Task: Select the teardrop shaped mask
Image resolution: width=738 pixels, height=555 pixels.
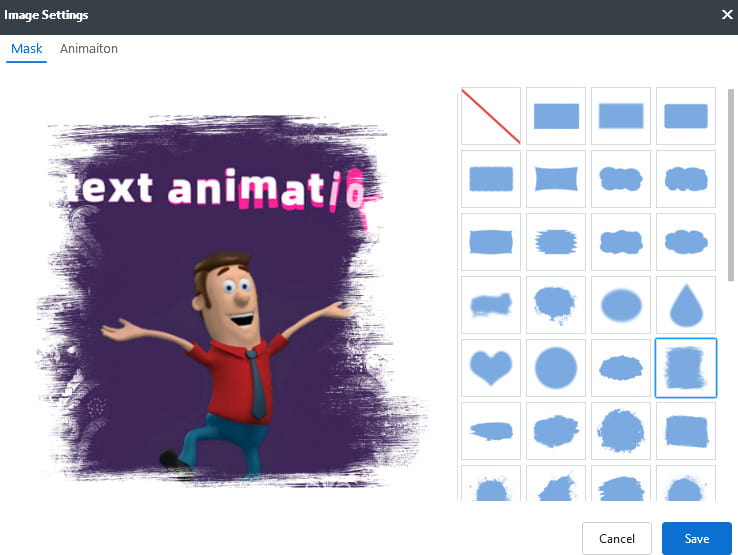Action: click(x=686, y=305)
